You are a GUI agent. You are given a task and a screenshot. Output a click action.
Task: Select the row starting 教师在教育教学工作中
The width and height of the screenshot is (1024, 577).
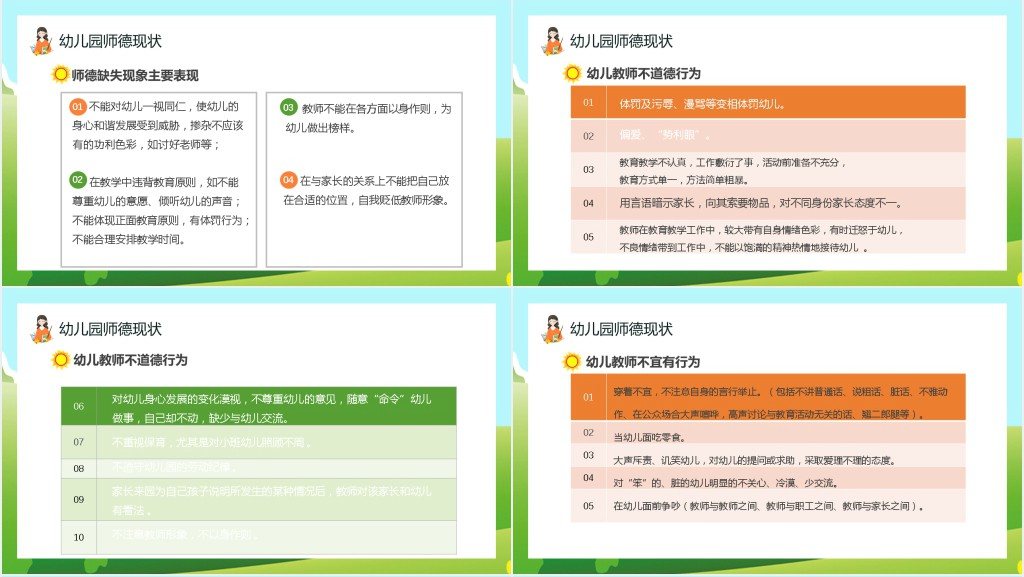click(x=768, y=237)
